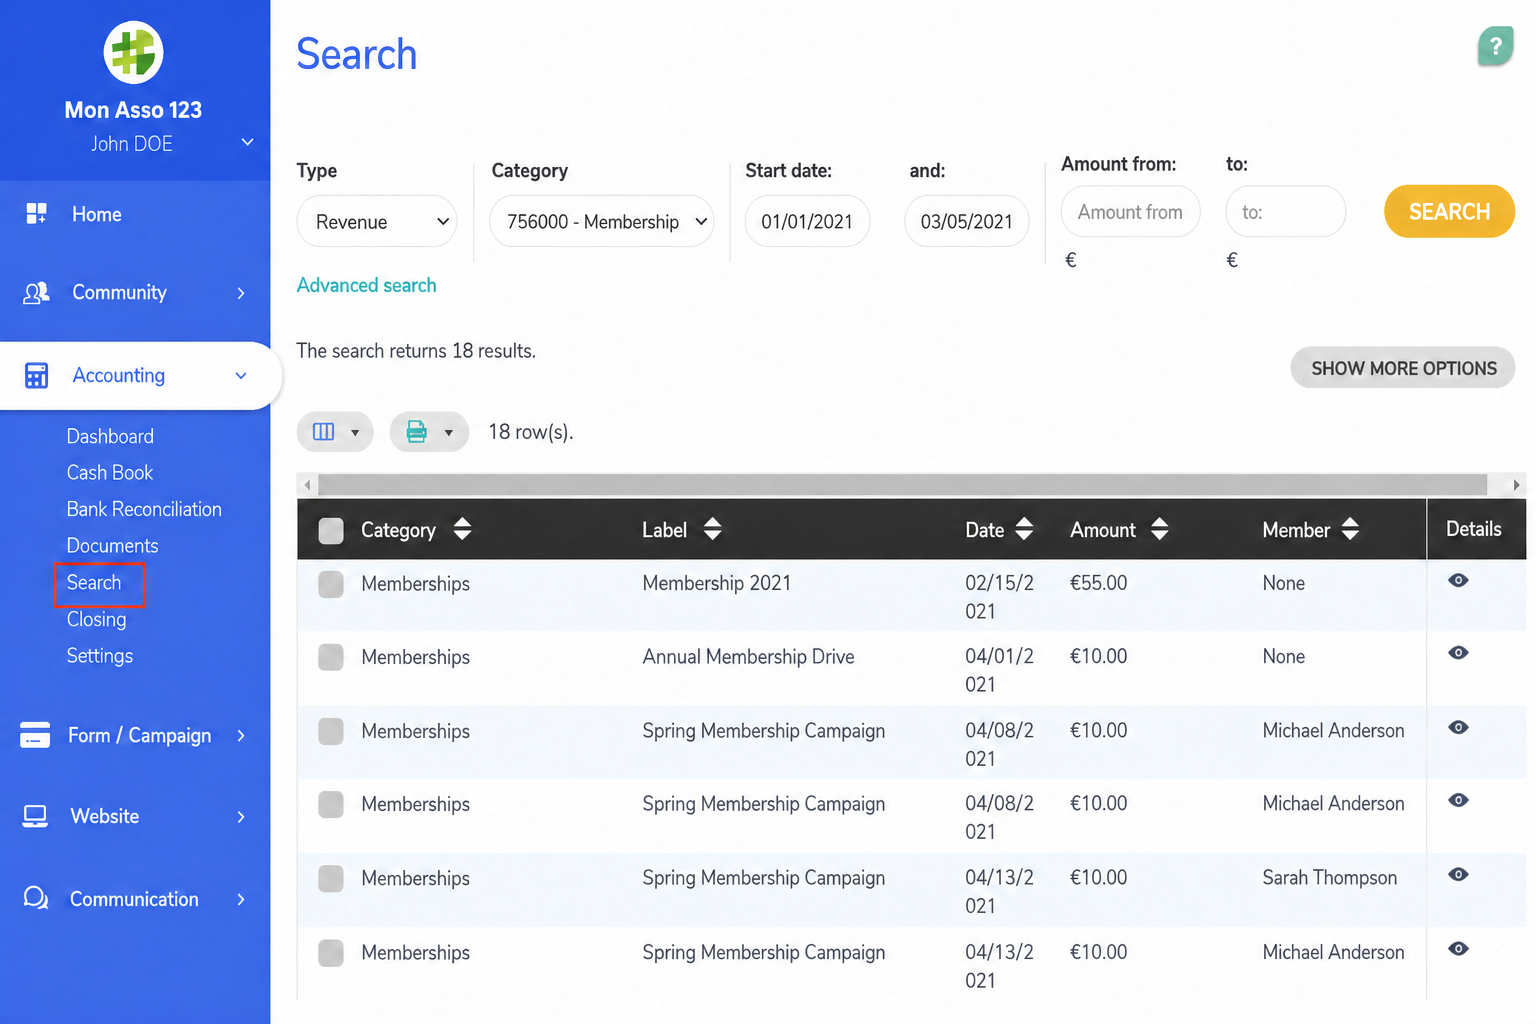
Task: Sort table by Amount column arrows
Action: tap(1159, 529)
